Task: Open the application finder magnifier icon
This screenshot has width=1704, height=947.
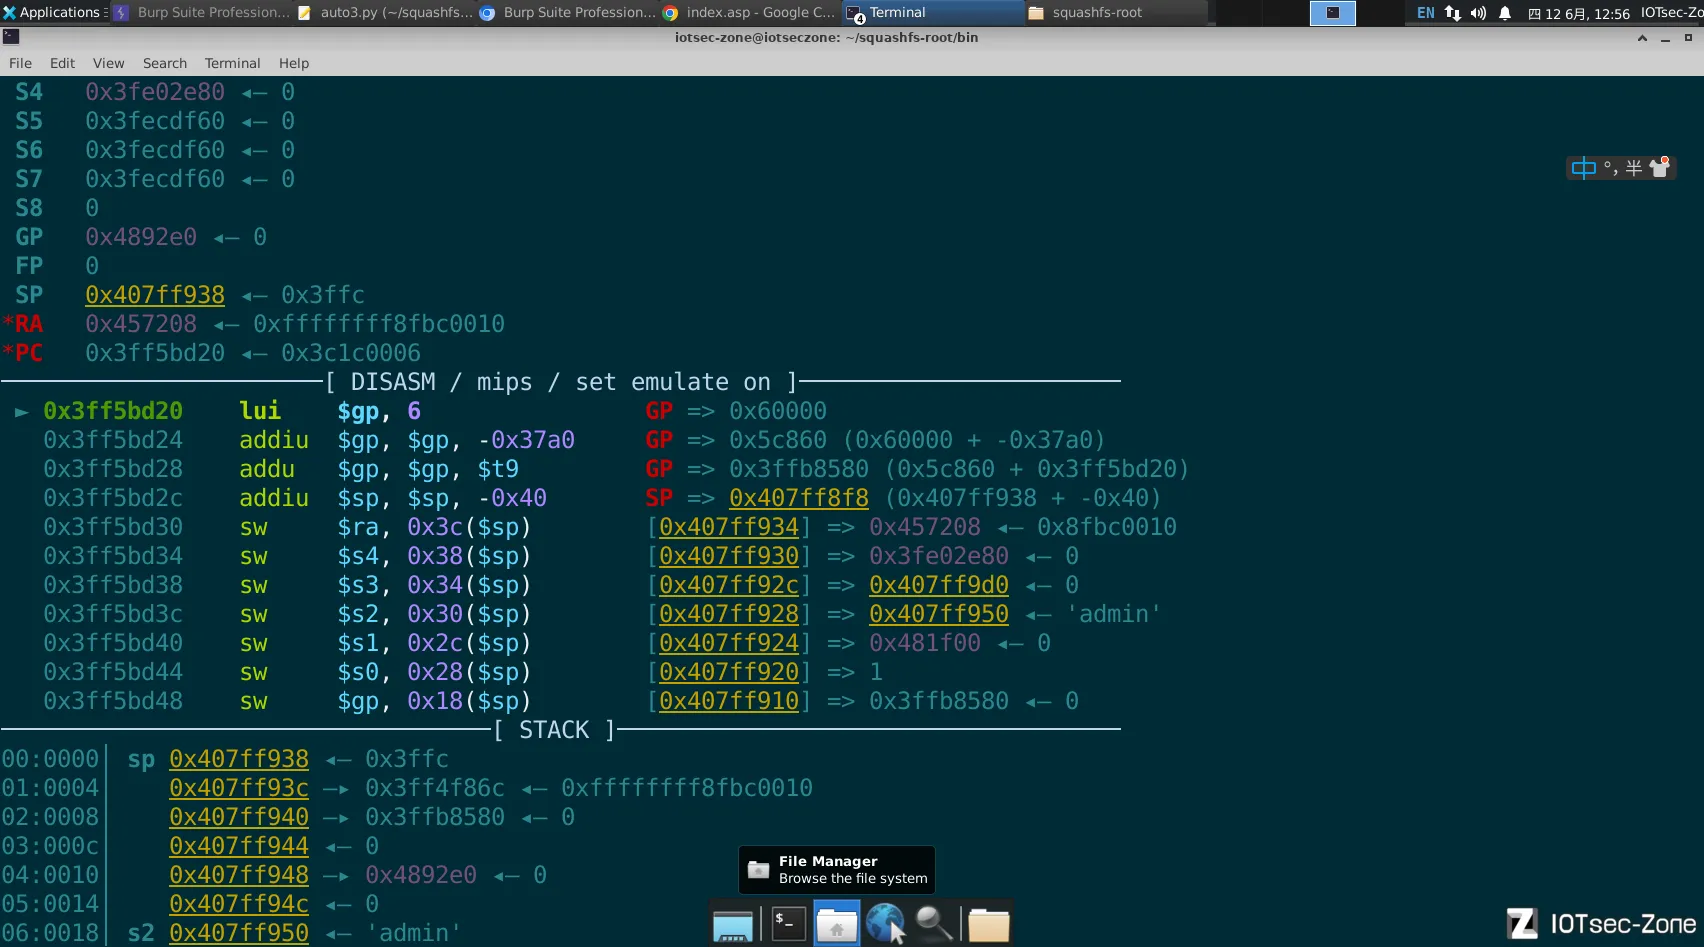Action: (x=934, y=923)
